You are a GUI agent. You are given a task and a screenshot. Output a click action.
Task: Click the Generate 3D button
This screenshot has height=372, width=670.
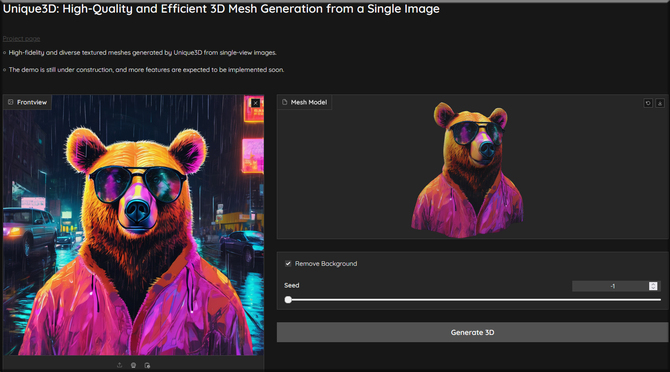(472, 332)
